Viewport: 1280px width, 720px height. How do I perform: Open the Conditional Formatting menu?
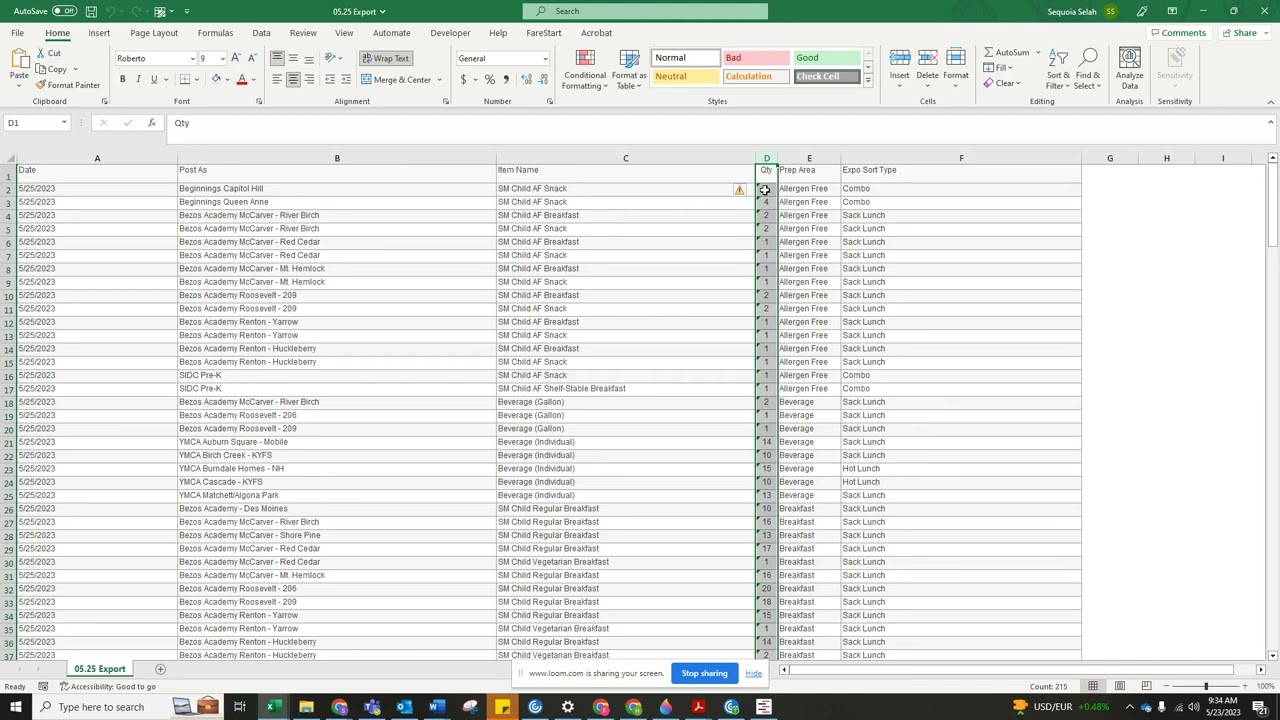[x=585, y=69]
